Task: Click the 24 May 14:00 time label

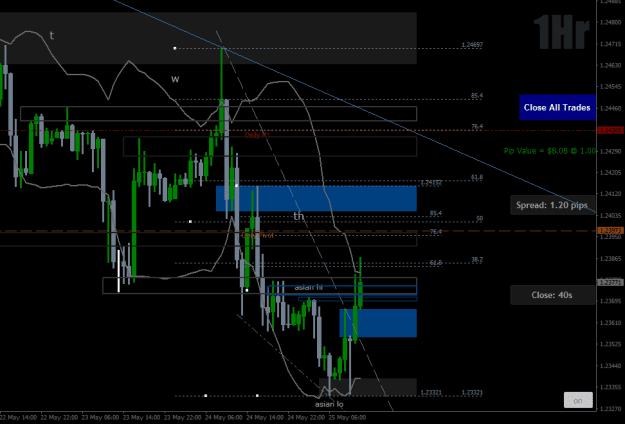Action: click(266, 418)
